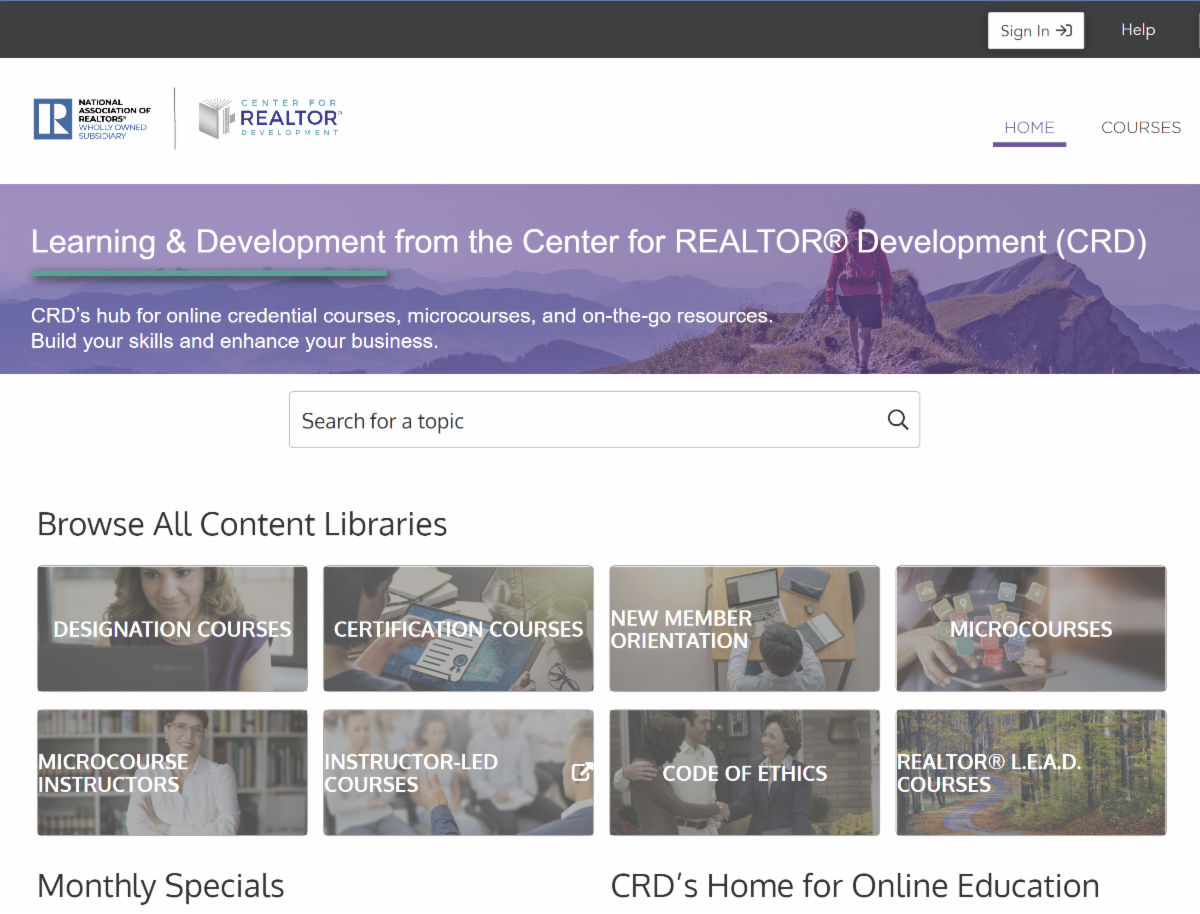Open the Certification Courses library tile
The image size is (1200, 914).
coord(458,629)
